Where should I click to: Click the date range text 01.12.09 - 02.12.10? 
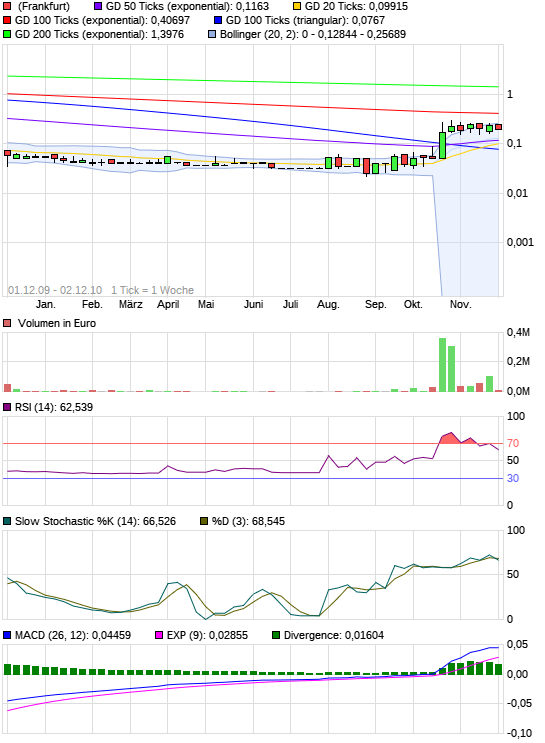click(x=55, y=290)
